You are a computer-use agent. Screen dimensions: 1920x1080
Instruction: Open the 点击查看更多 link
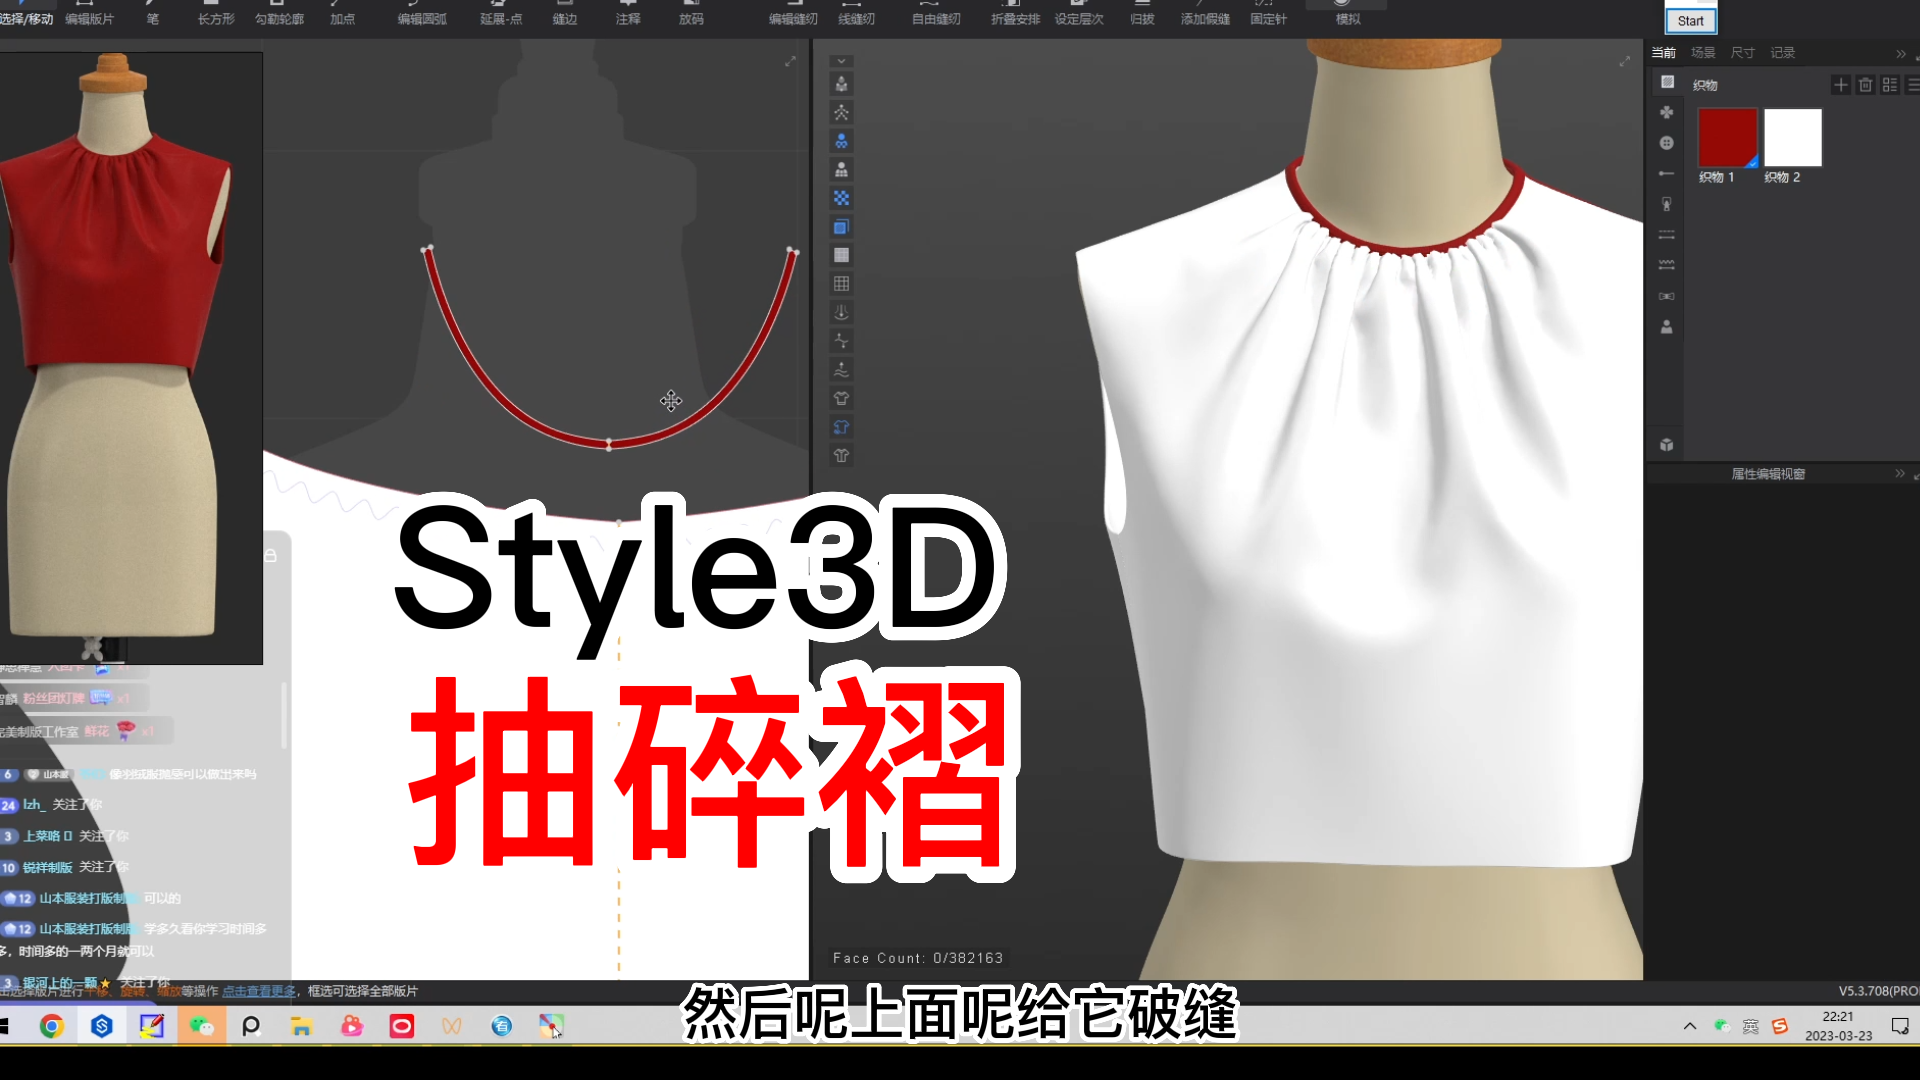tap(259, 991)
